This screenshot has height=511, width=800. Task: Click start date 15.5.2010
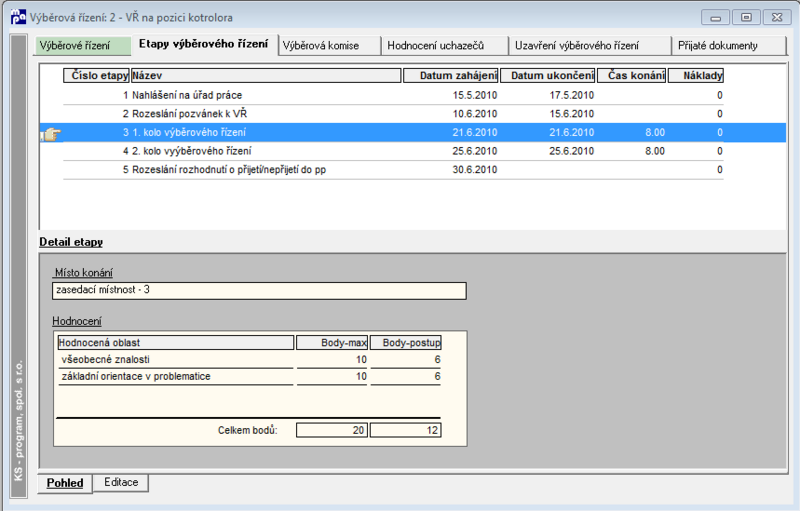(x=474, y=95)
